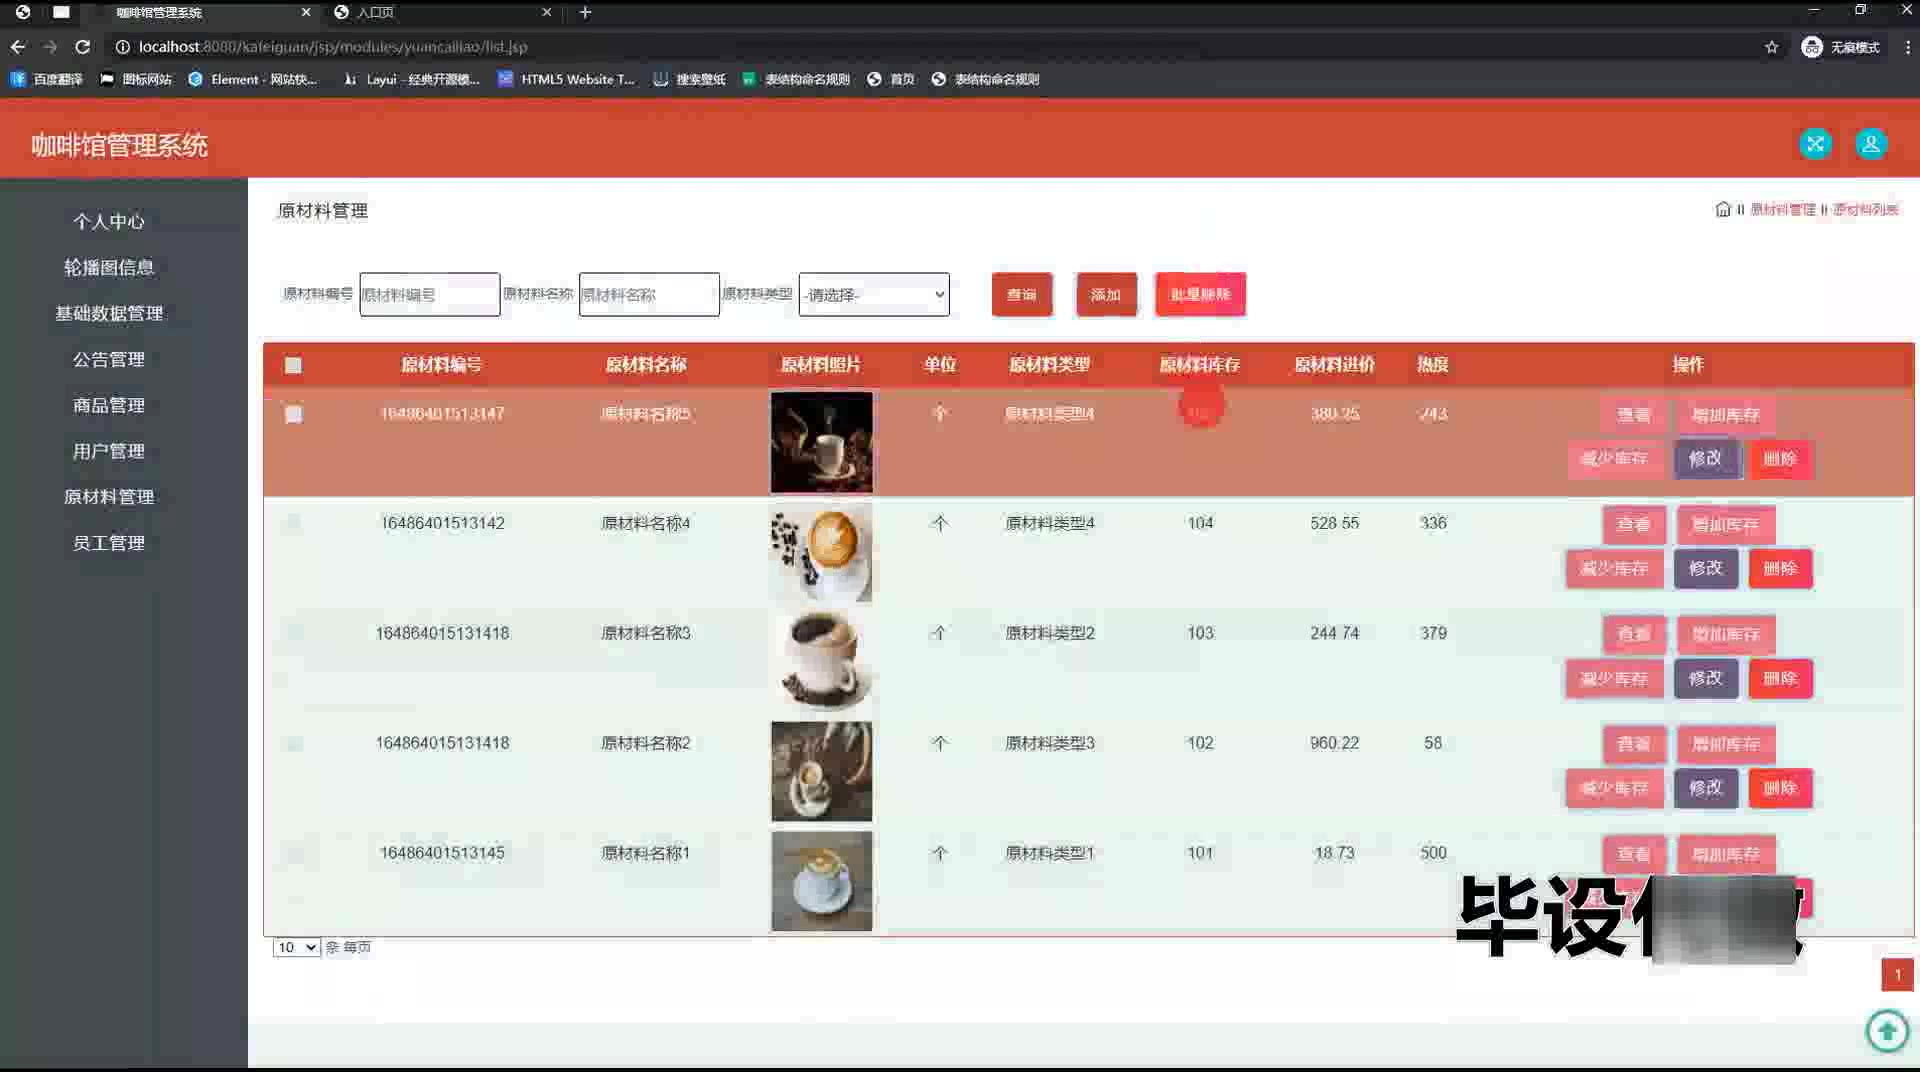Check the box for 原材料名称5 row

(293, 414)
